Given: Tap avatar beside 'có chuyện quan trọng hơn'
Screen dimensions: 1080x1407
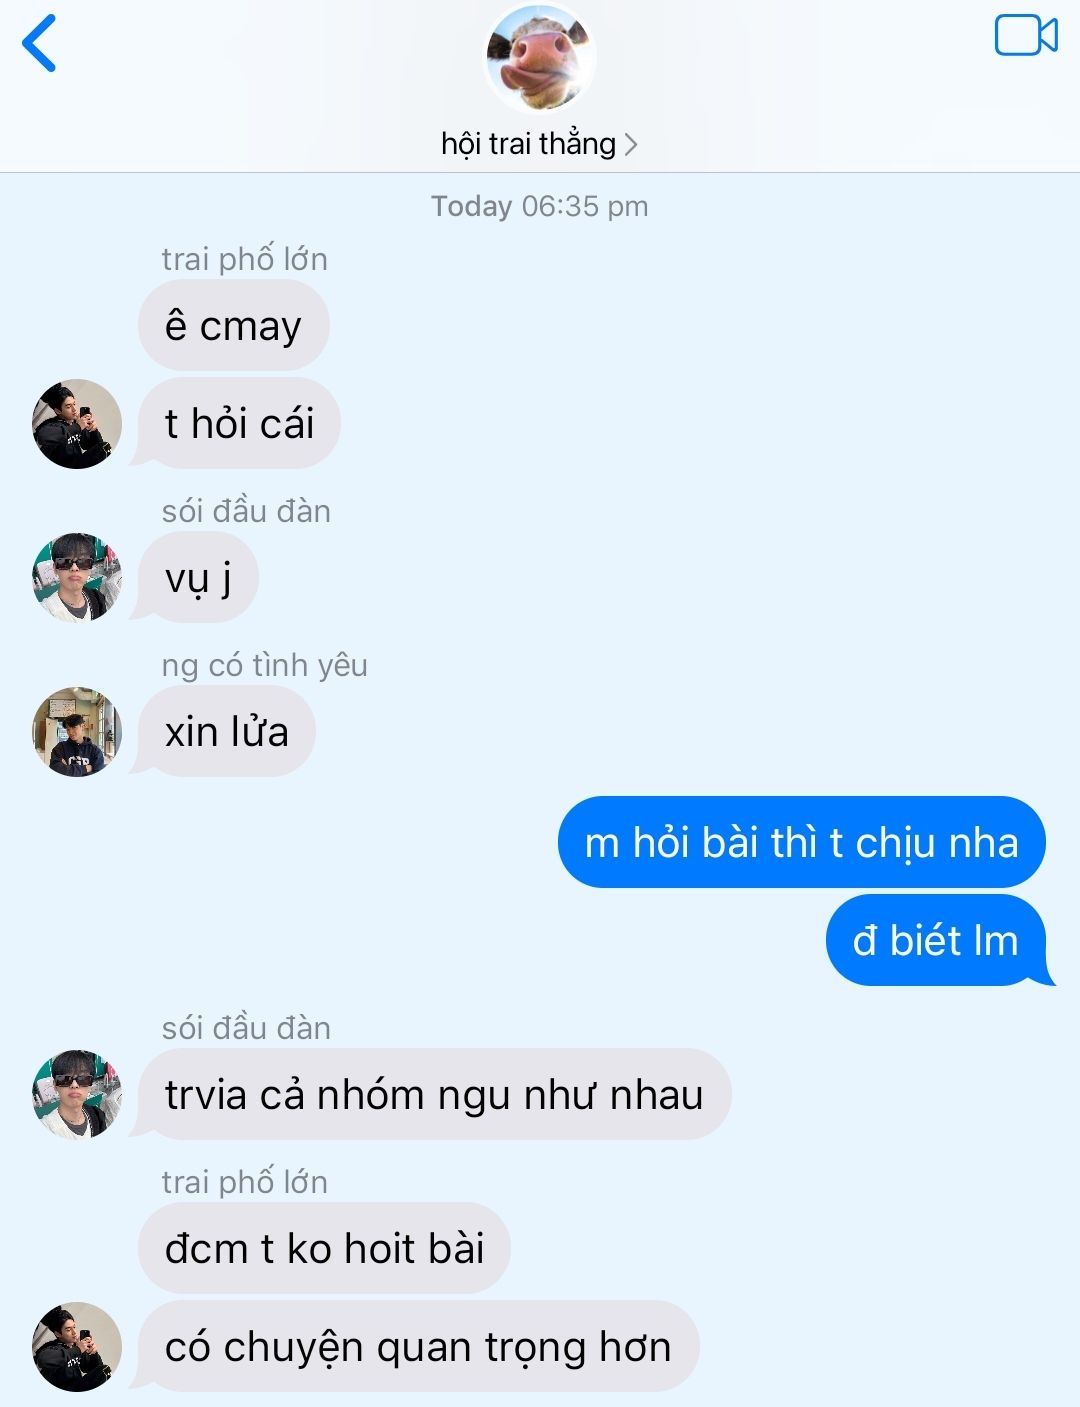Looking at the screenshot, I should 77,1347.
